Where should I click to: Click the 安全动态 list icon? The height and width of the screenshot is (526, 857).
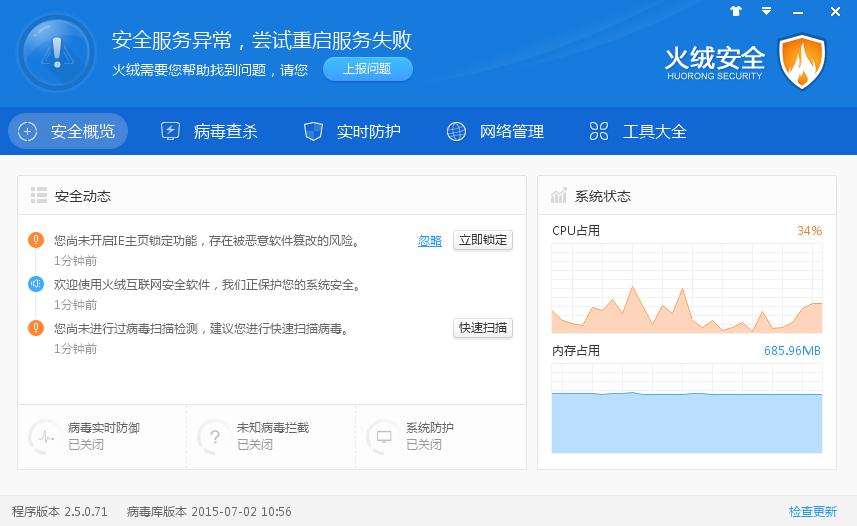[x=39, y=195]
